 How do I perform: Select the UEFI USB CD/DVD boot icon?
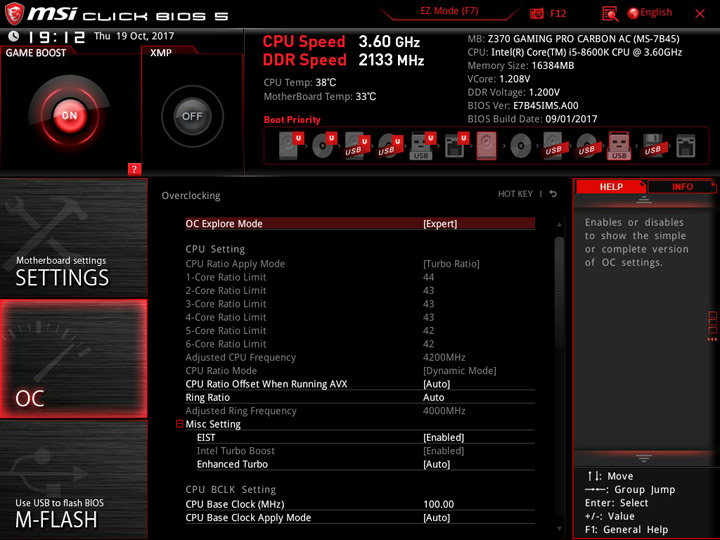coord(390,146)
